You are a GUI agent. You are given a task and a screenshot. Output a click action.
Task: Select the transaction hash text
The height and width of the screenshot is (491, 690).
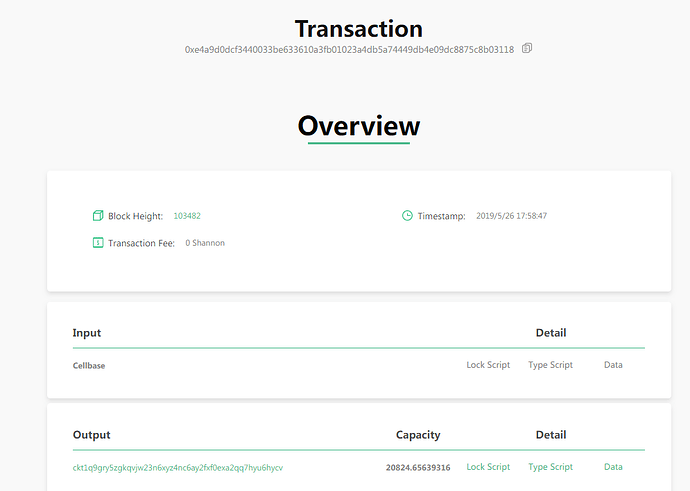pyautogui.click(x=349, y=50)
